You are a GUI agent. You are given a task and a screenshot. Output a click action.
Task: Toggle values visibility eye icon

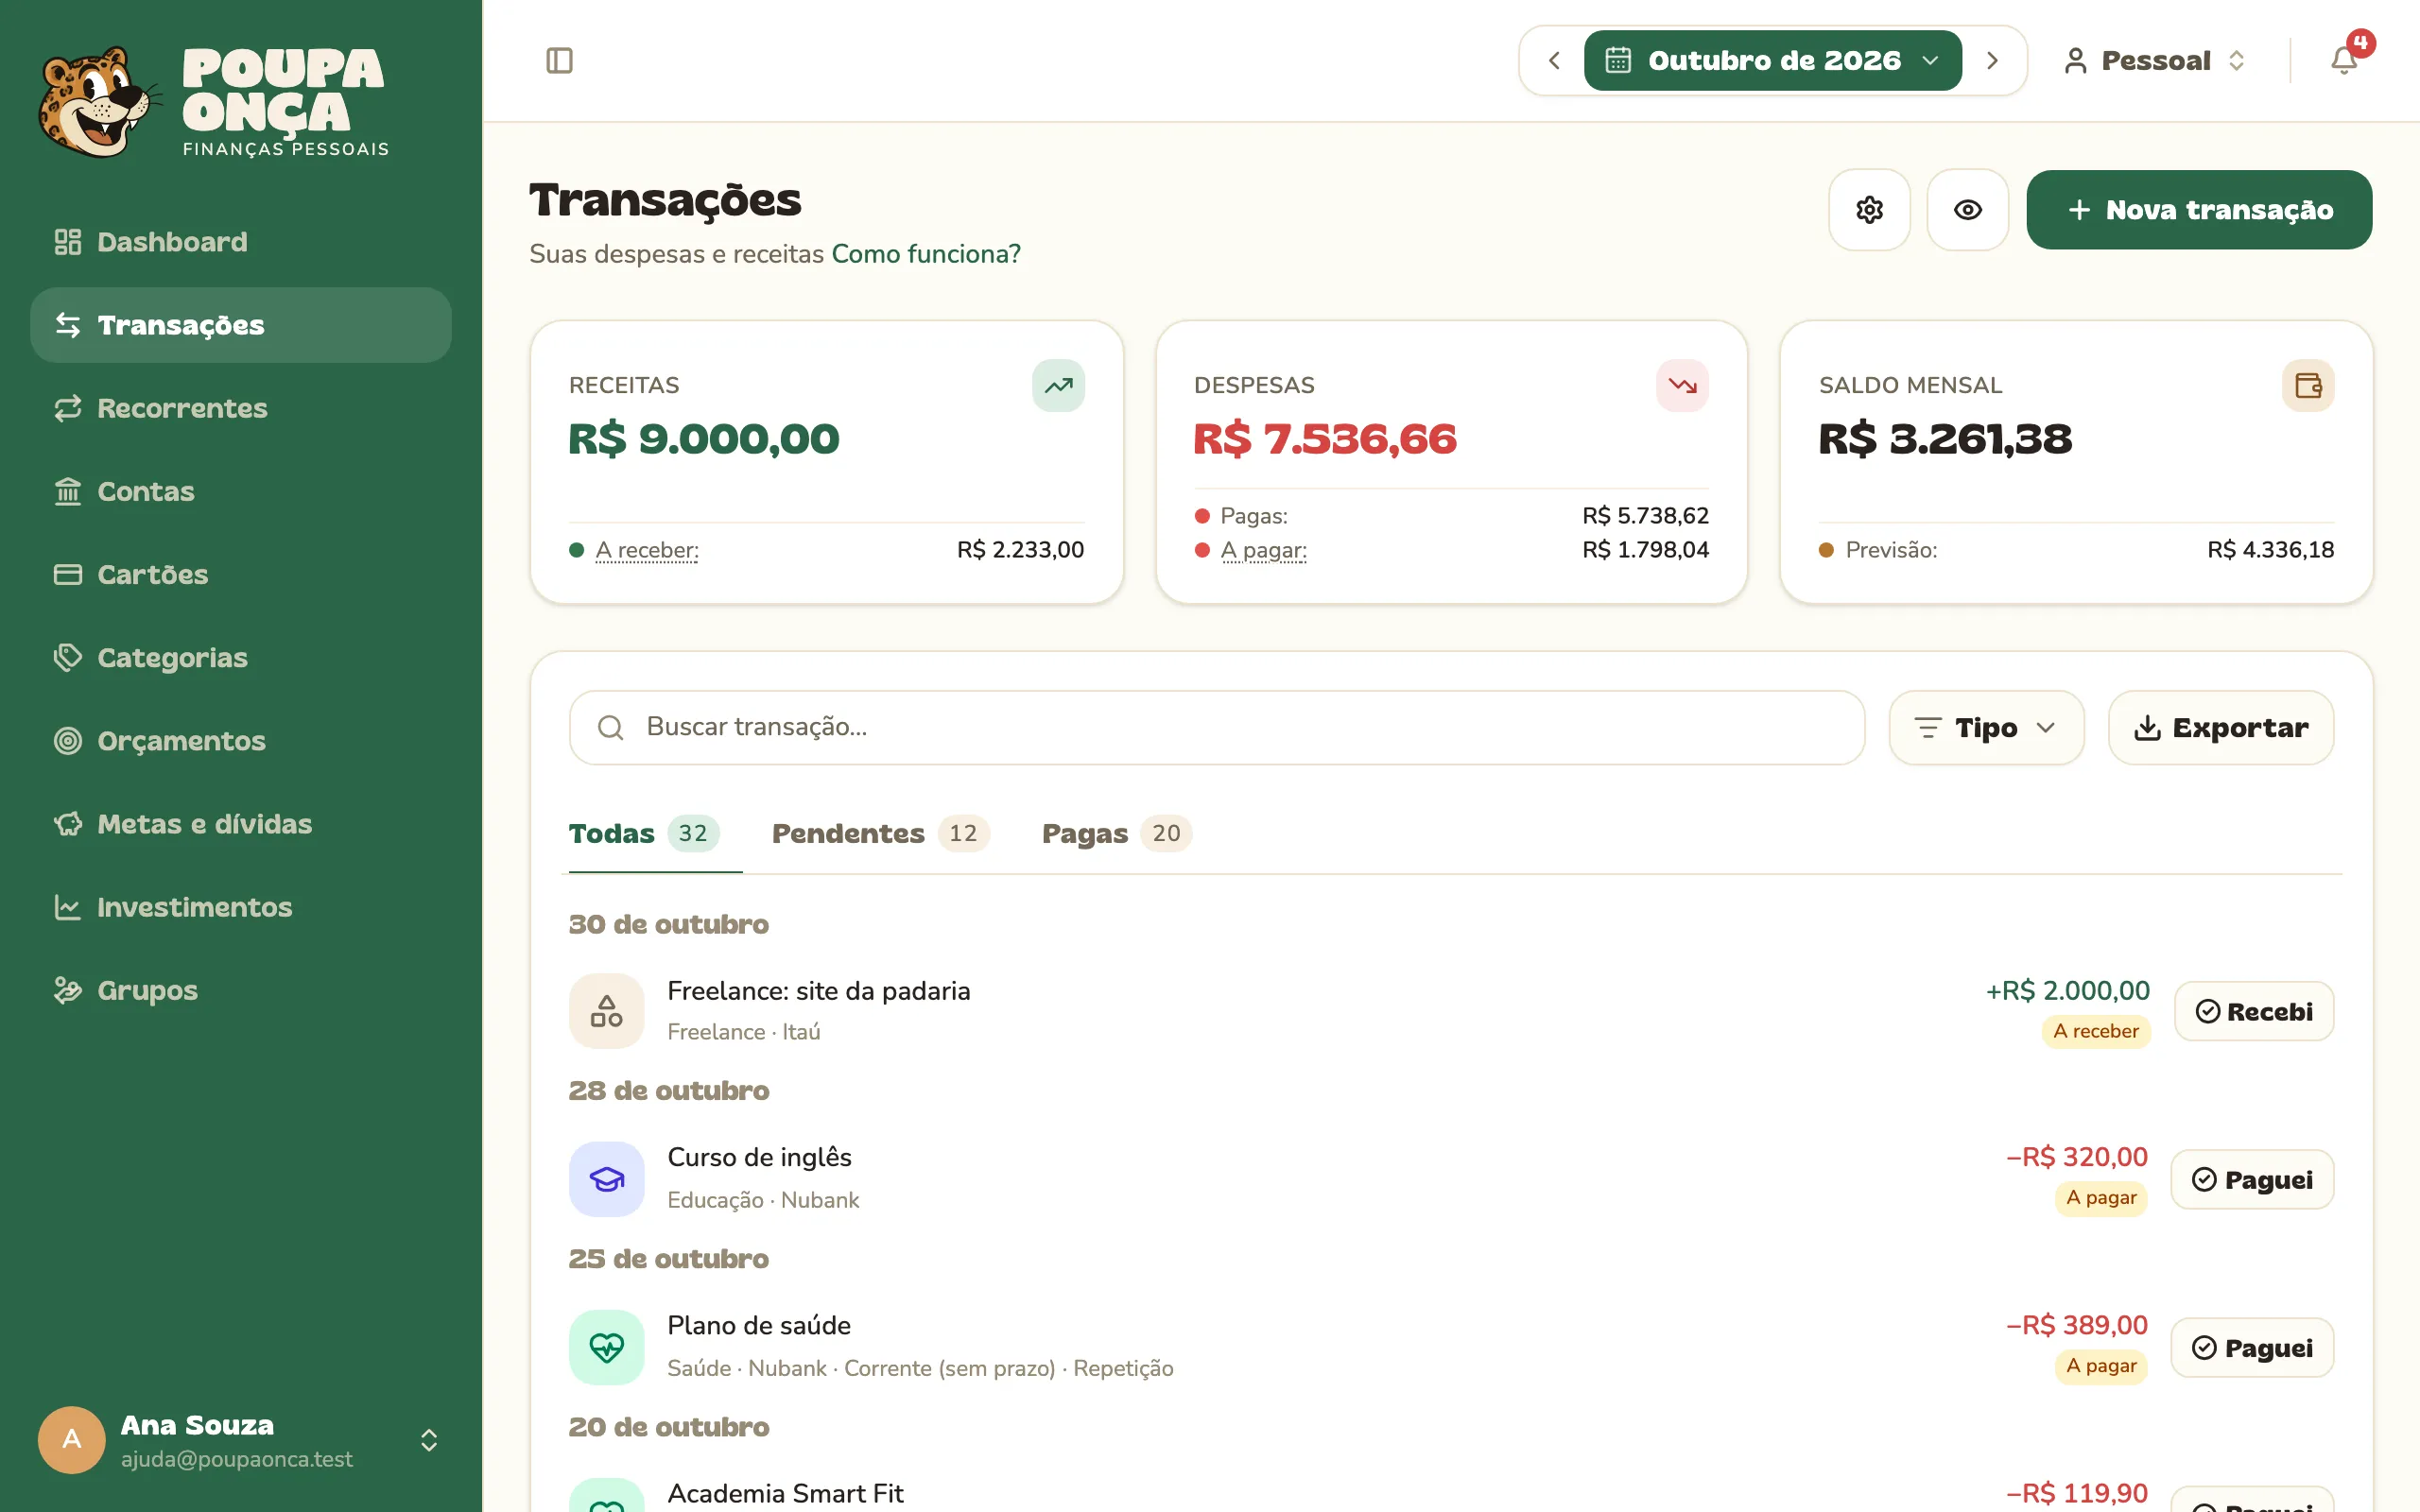pyautogui.click(x=1967, y=210)
